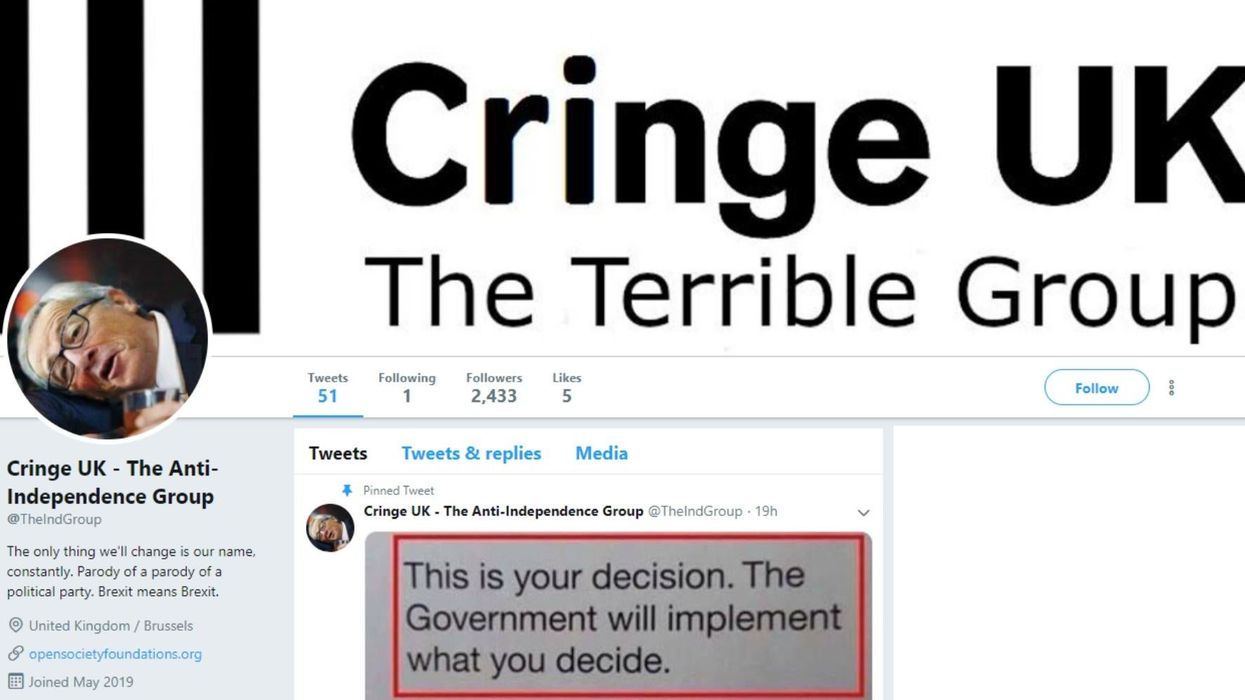Open the Followers list of 2,433
Viewport: 1245px width, 700px height.
(494, 388)
